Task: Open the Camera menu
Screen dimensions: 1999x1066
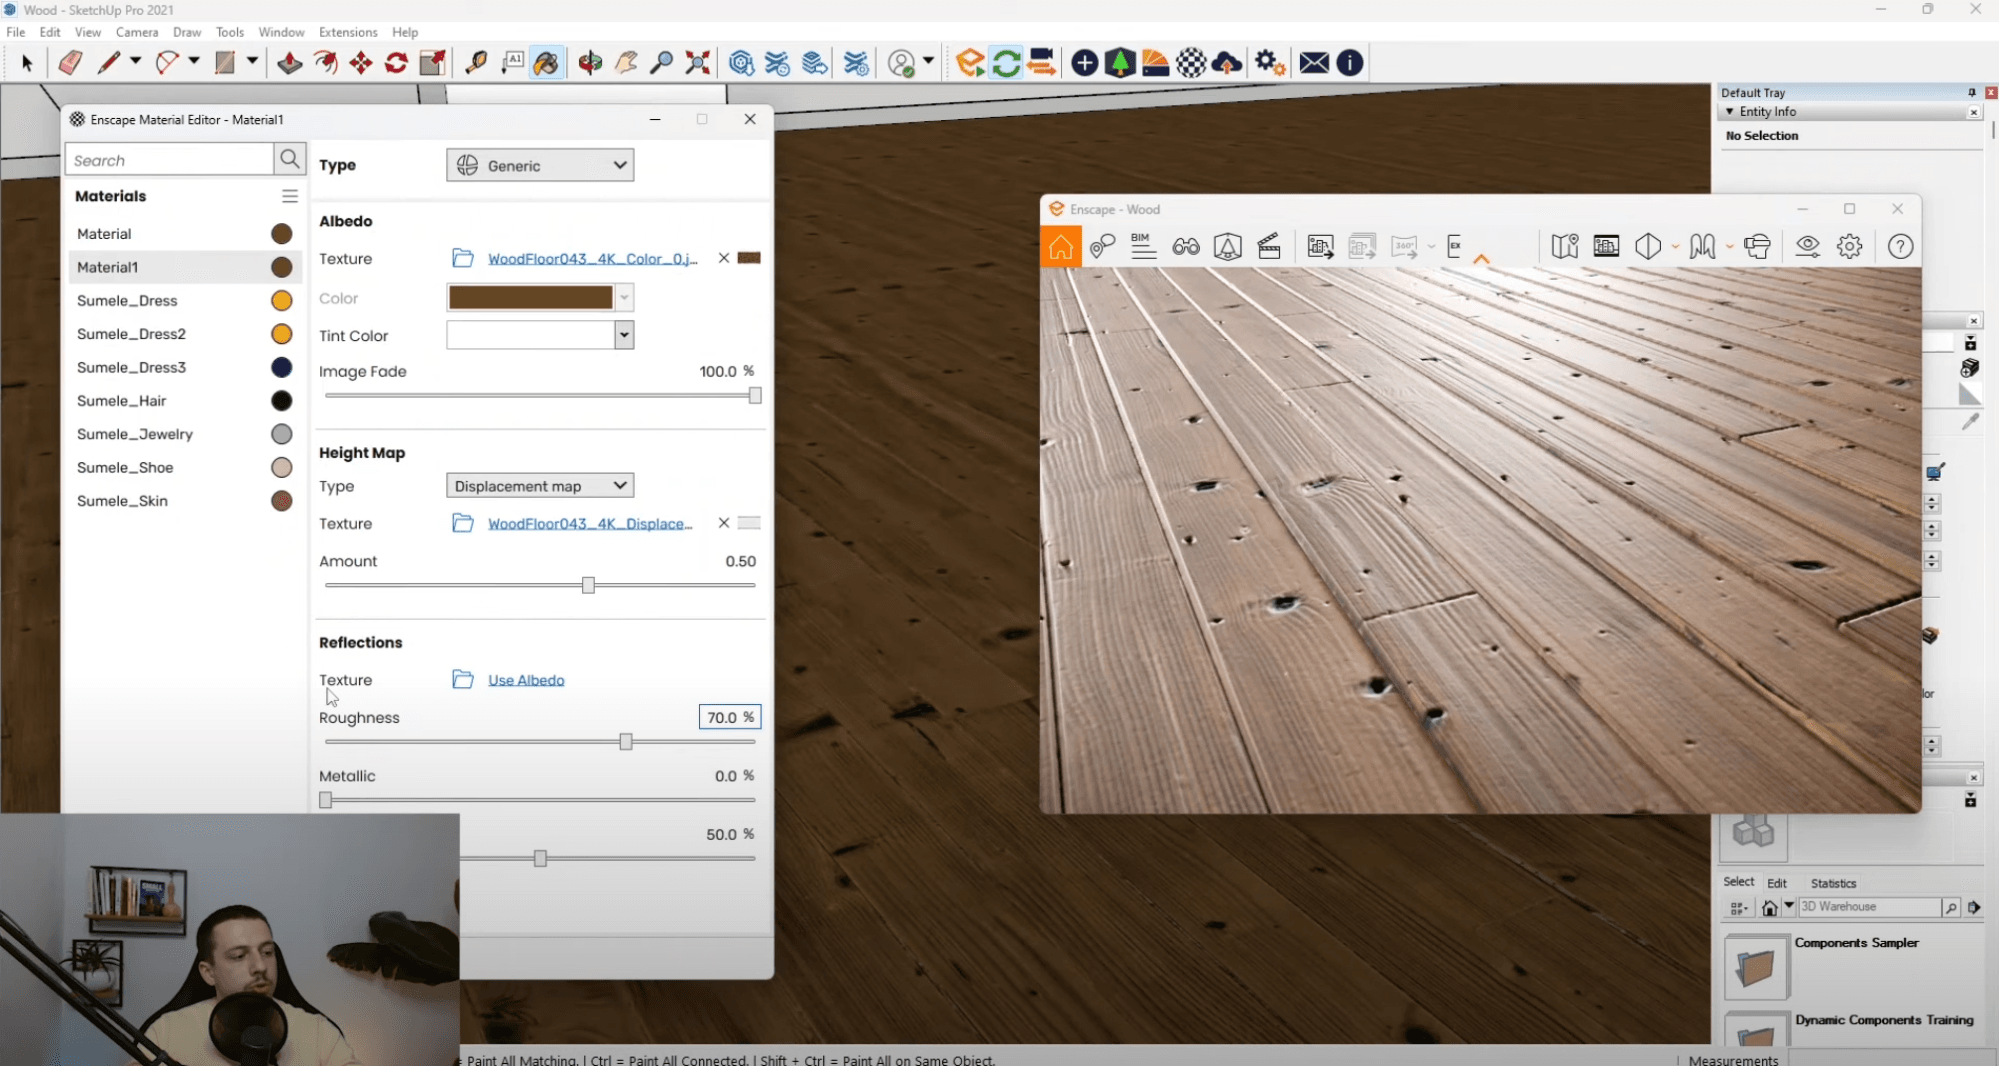Action: pyautogui.click(x=137, y=32)
